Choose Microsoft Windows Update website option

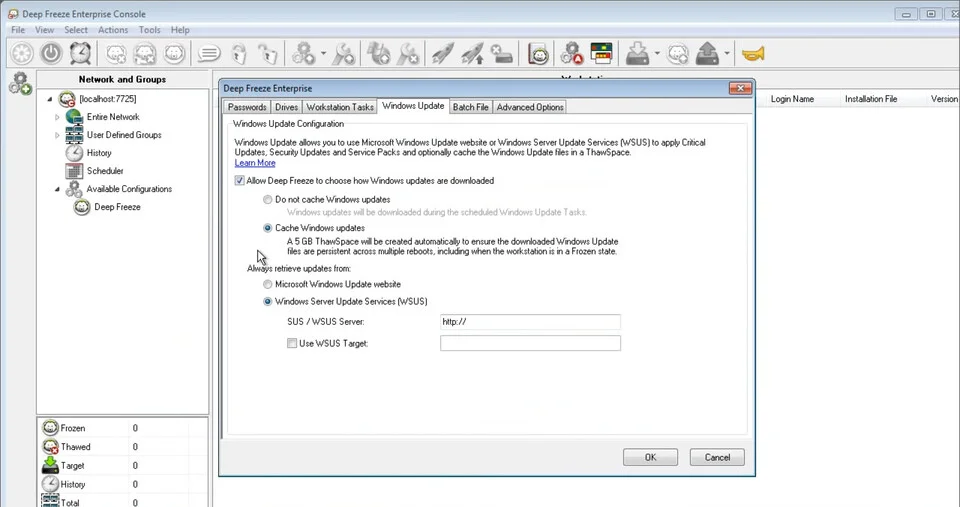(268, 284)
